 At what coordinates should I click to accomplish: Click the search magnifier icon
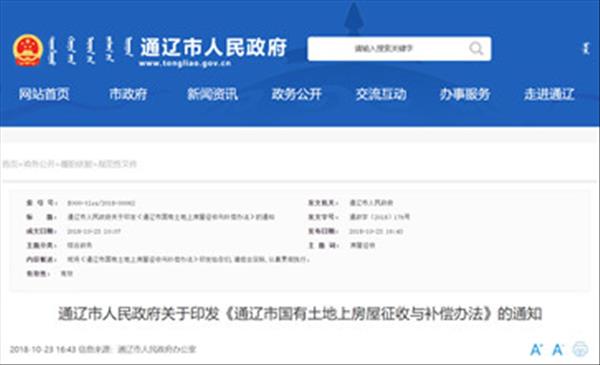476,49
